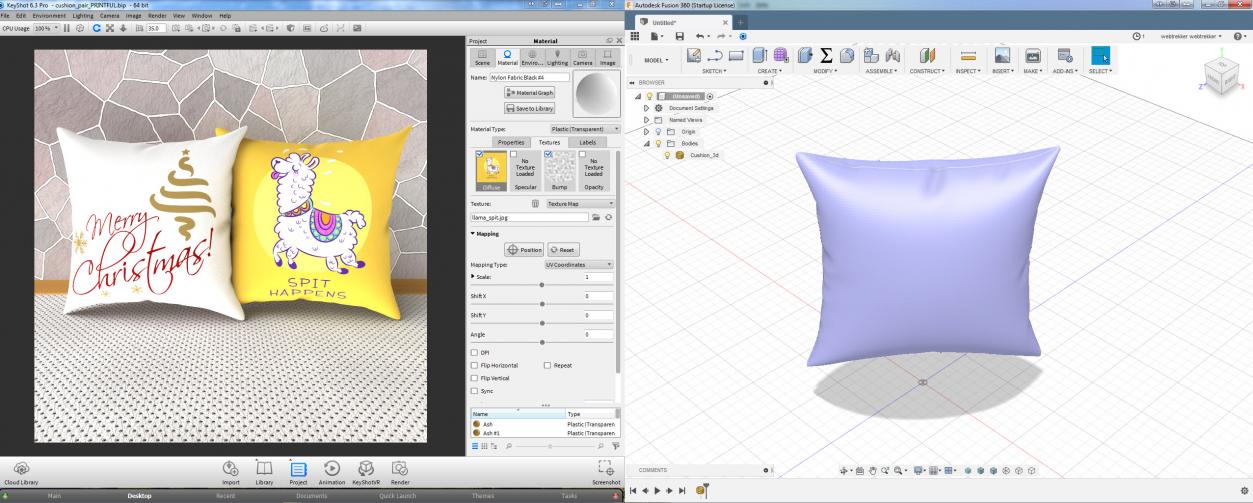Open the Fusion 360 data panel grid icon
This screenshot has height=503, width=1253.
tap(635, 36)
